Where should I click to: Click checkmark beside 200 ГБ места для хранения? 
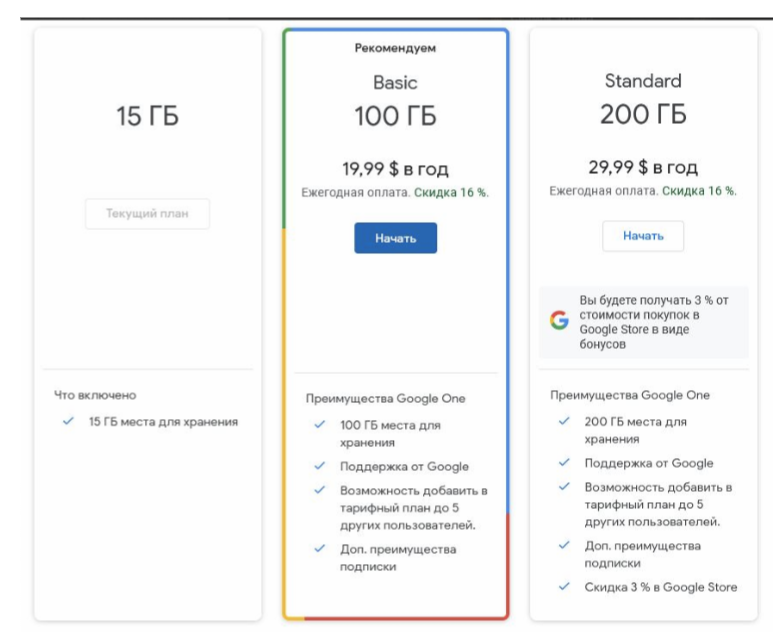coord(564,421)
